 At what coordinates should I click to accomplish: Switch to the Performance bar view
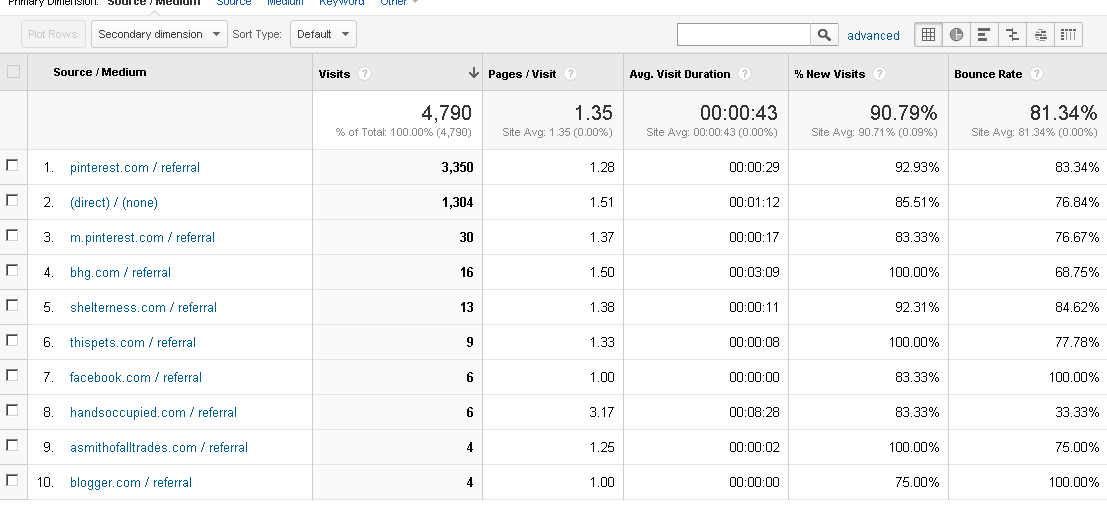(x=984, y=35)
